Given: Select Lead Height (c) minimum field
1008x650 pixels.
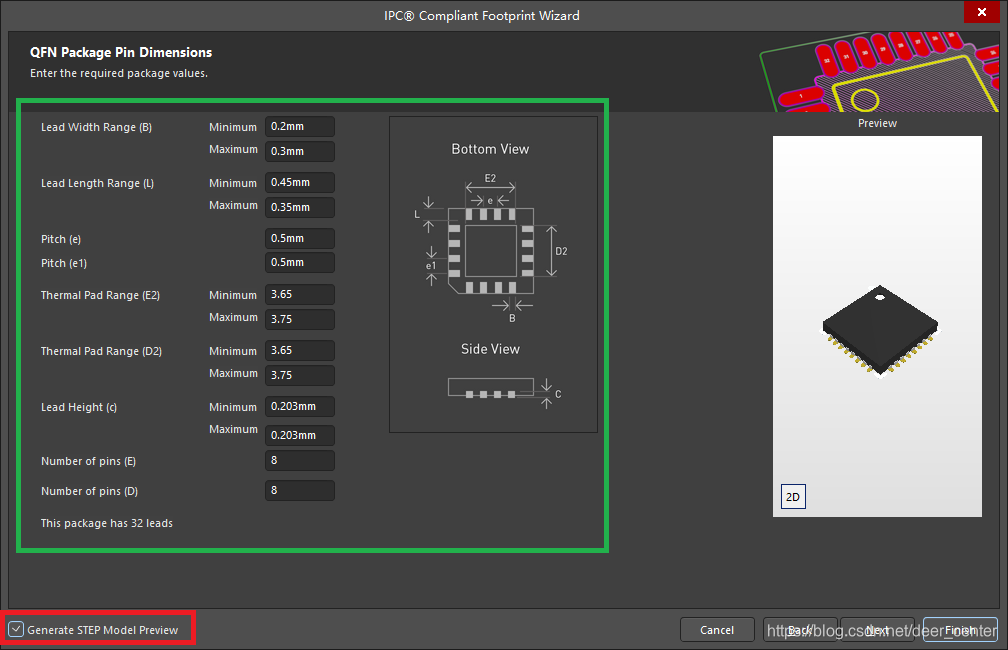Looking at the screenshot, I should click(300, 407).
